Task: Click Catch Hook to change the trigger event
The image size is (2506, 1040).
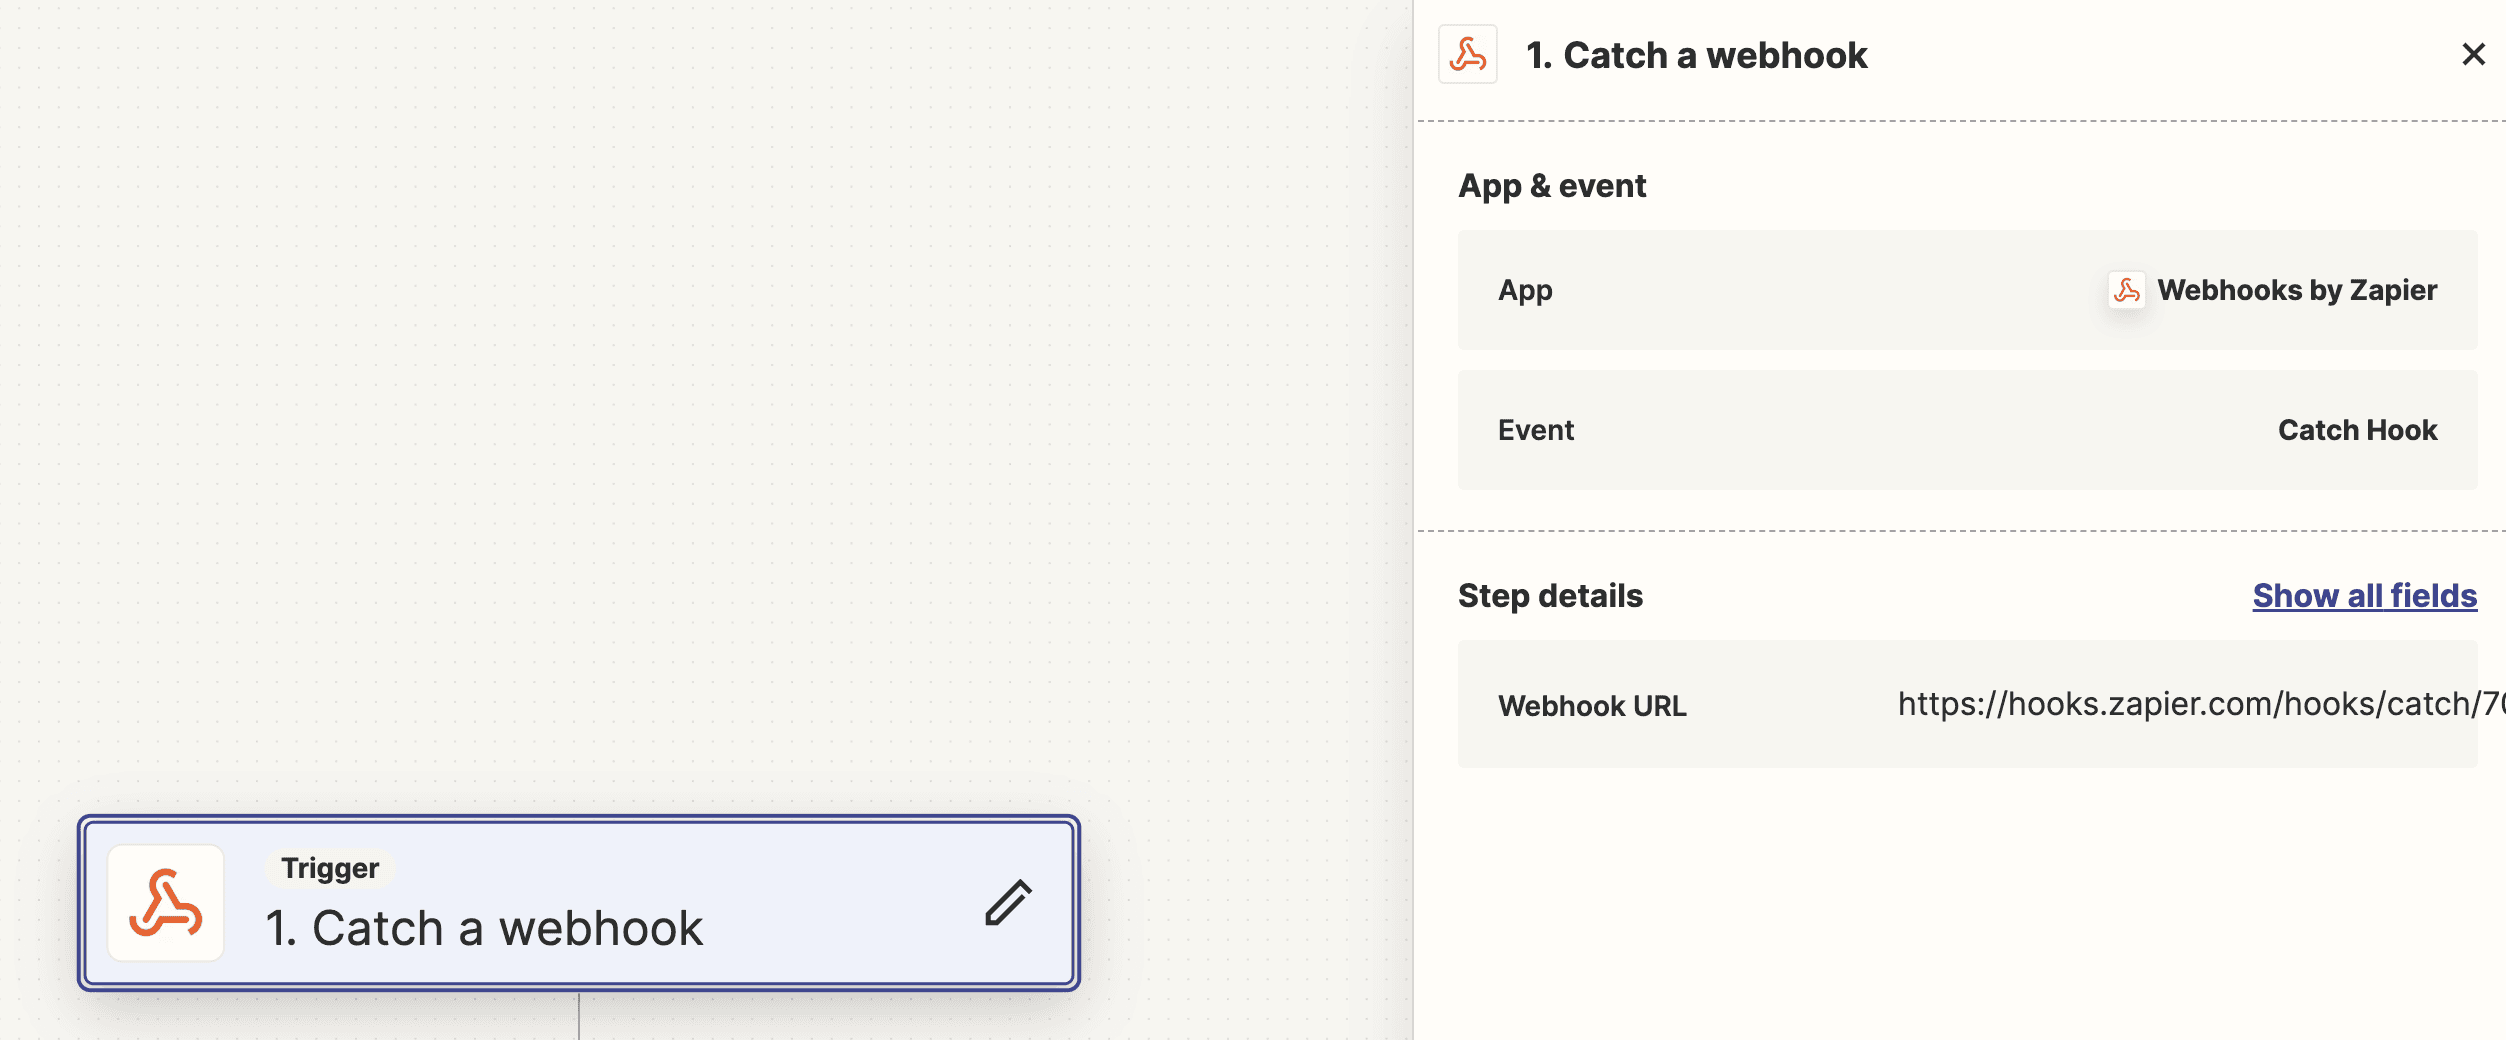Action: [x=2359, y=430]
